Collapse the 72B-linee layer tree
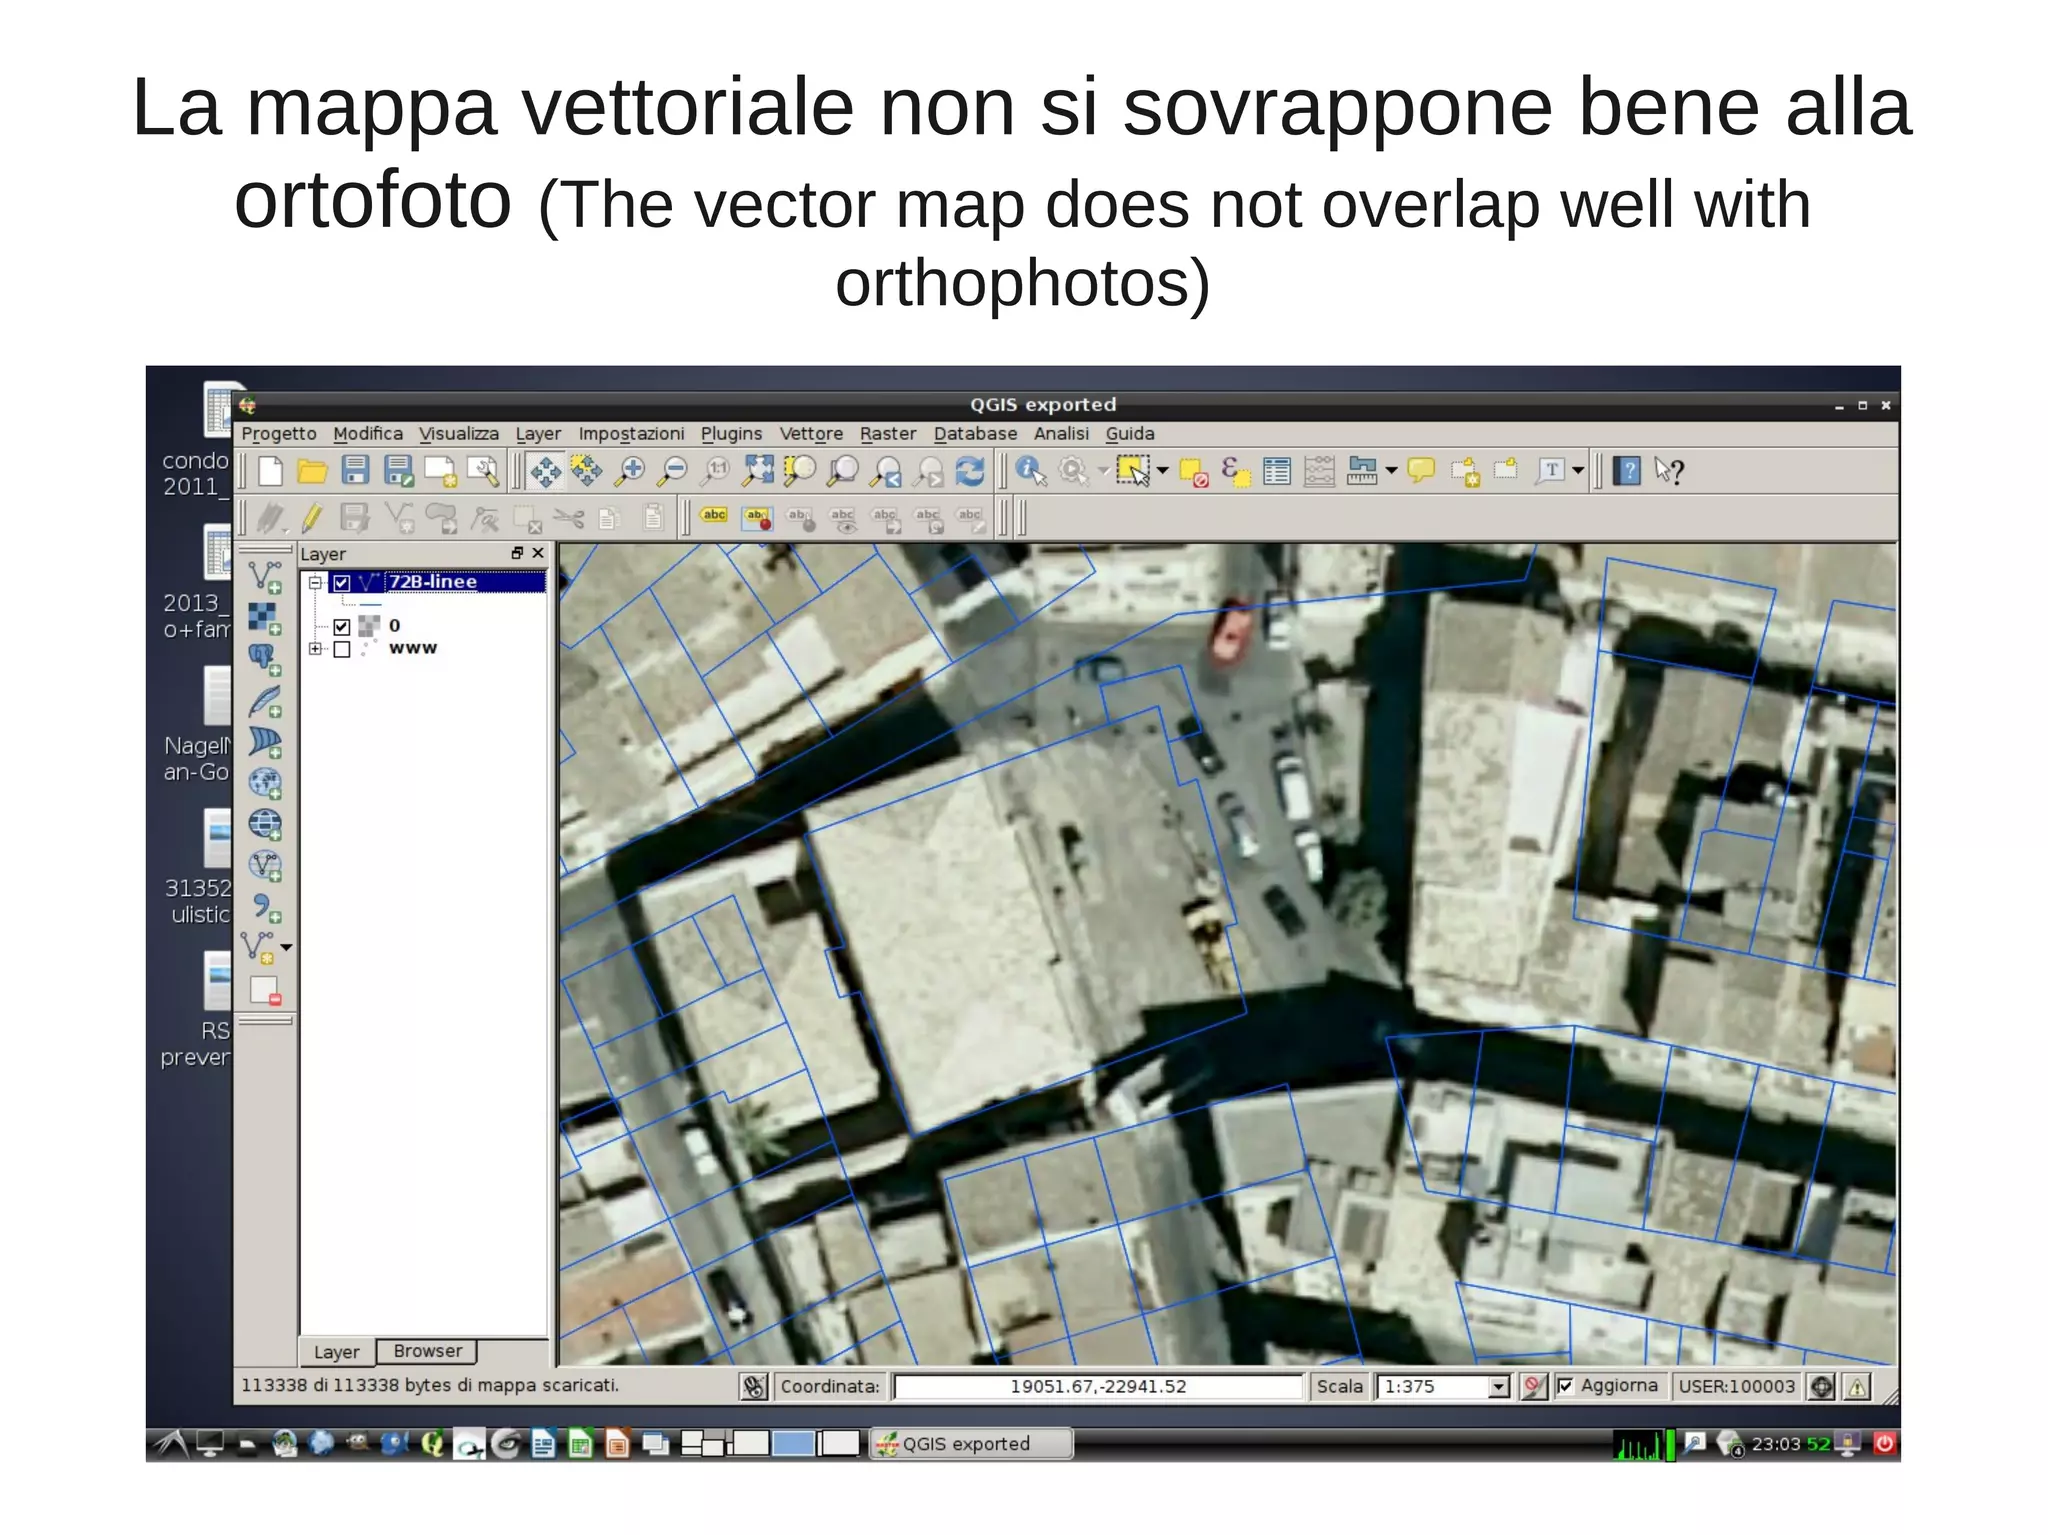This screenshot has height=1535, width=2048. click(315, 582)
